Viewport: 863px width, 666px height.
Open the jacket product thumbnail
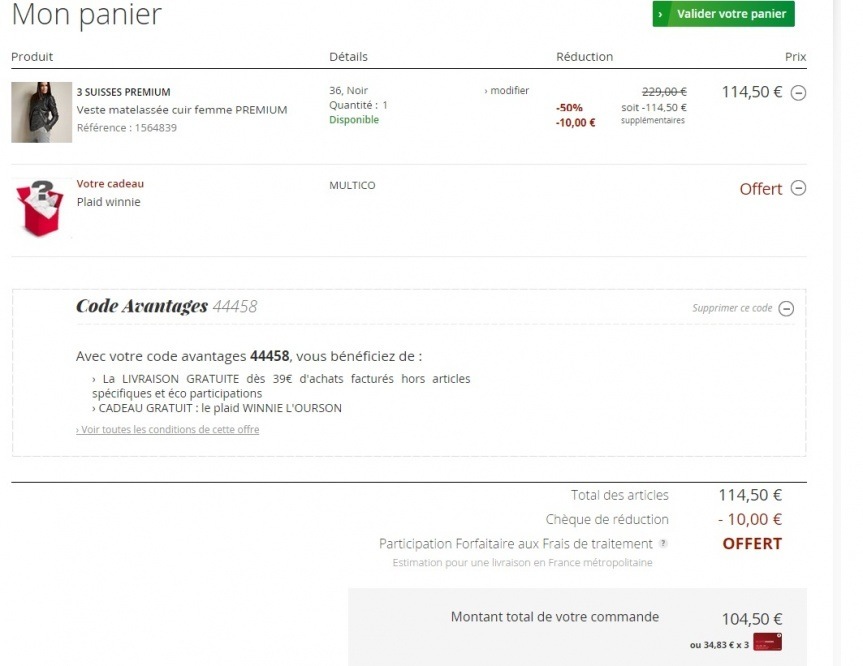[41, 112]
